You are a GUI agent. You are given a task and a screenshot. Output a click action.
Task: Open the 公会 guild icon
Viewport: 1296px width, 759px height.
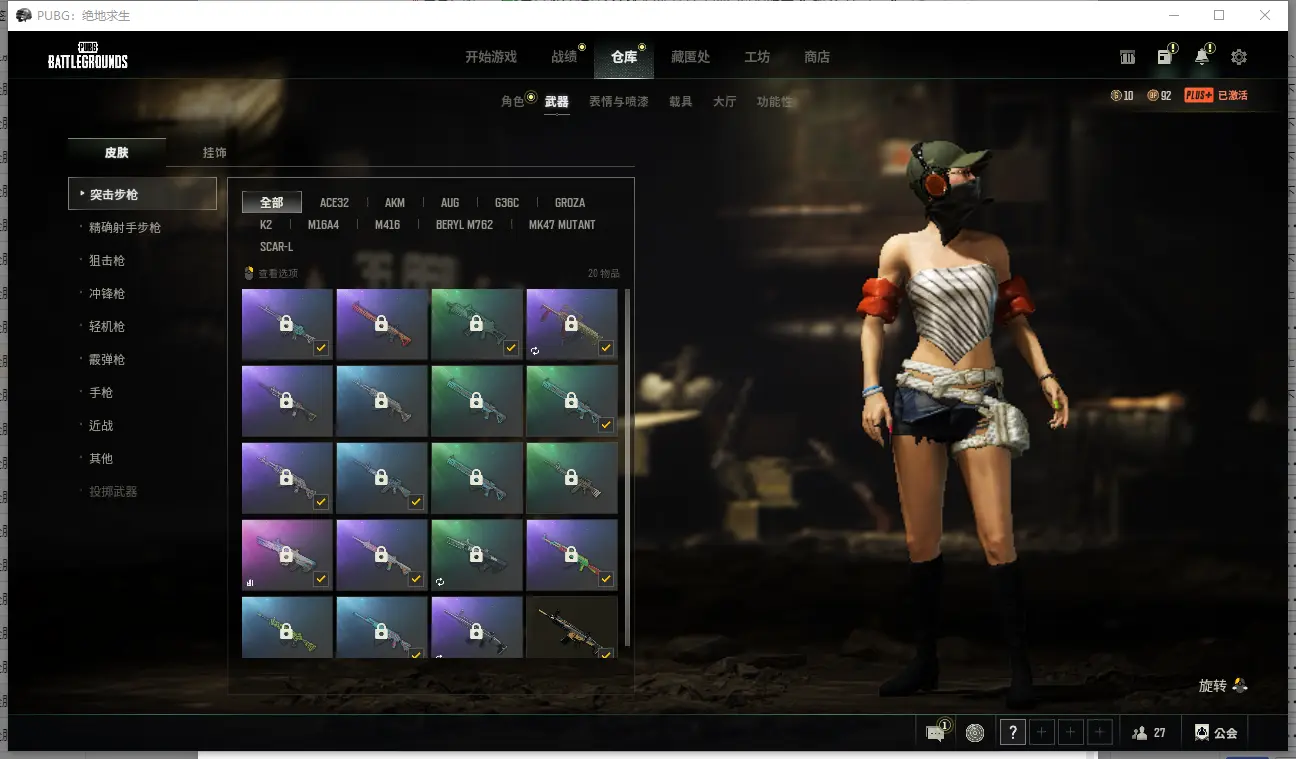(x=1202, y=733)
